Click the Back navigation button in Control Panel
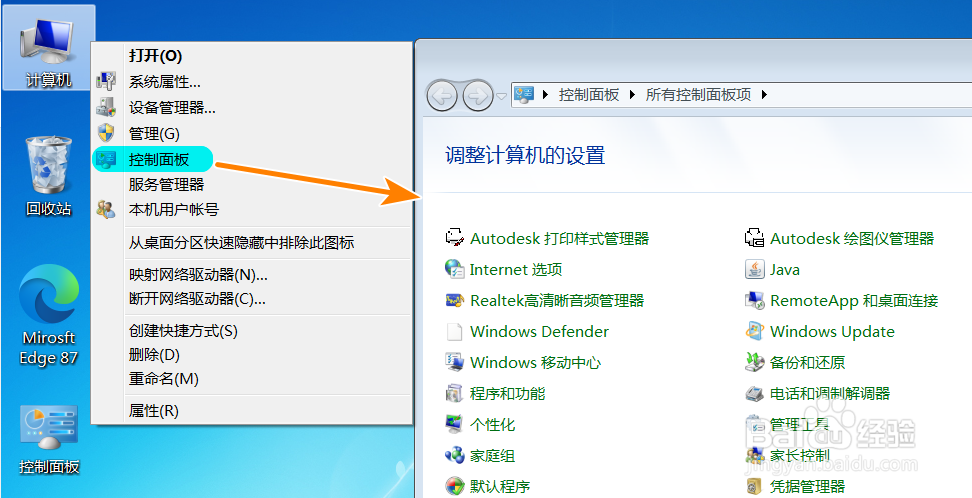 tap(441, 96)
